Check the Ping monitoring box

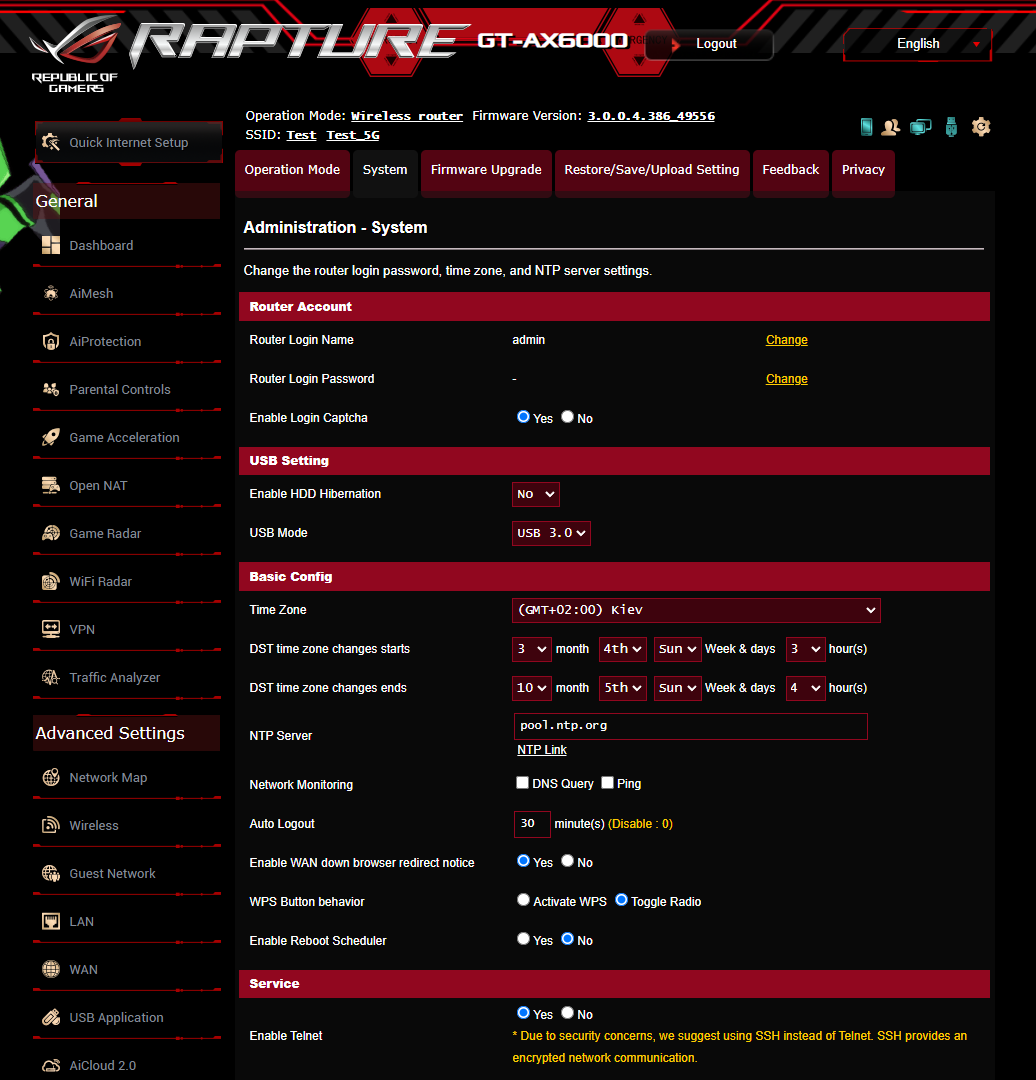point(608,782)
